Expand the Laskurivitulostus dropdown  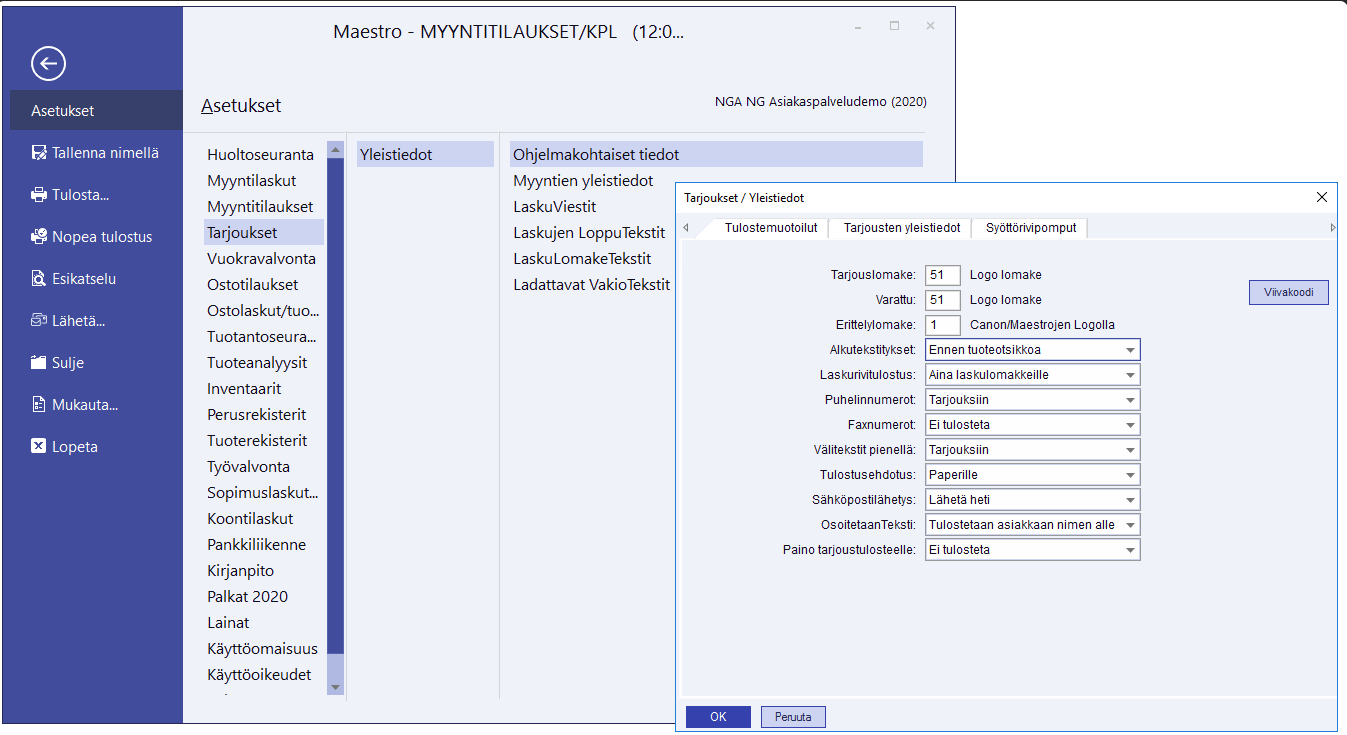tap(1129, 375)
